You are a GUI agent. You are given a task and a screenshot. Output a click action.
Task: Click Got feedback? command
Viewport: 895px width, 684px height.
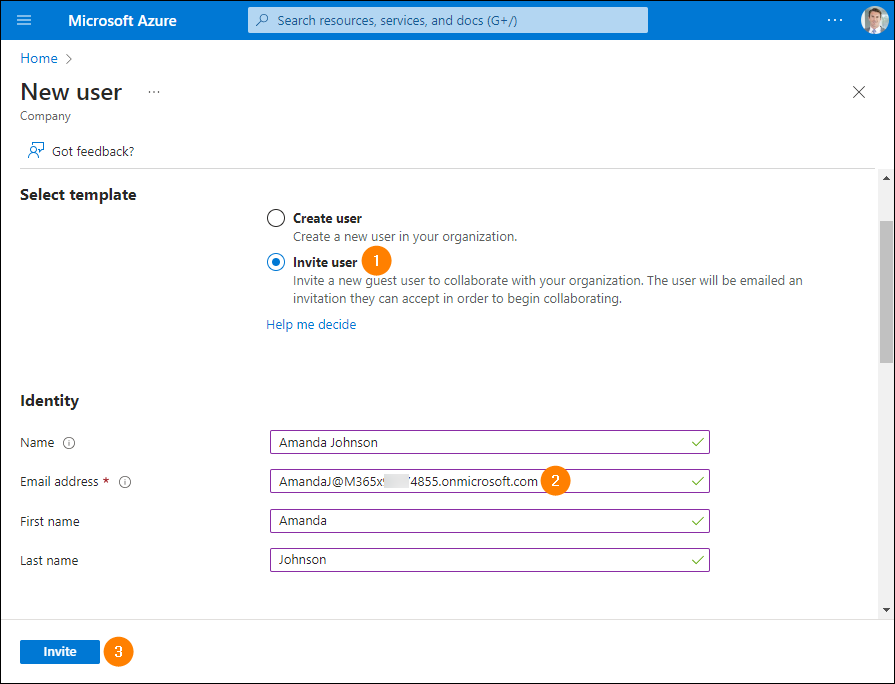point(80,151)
